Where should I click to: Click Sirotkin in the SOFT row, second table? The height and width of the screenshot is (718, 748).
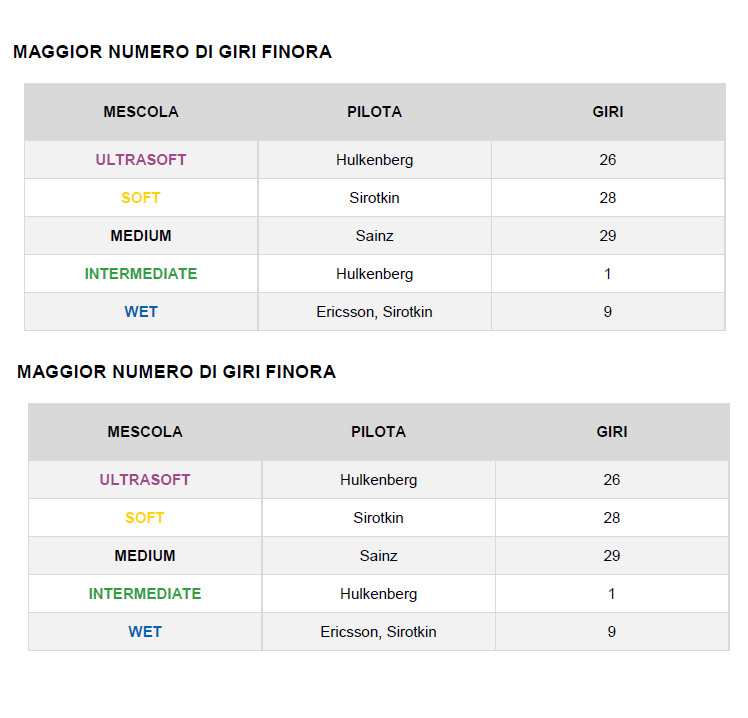(378, 518)
